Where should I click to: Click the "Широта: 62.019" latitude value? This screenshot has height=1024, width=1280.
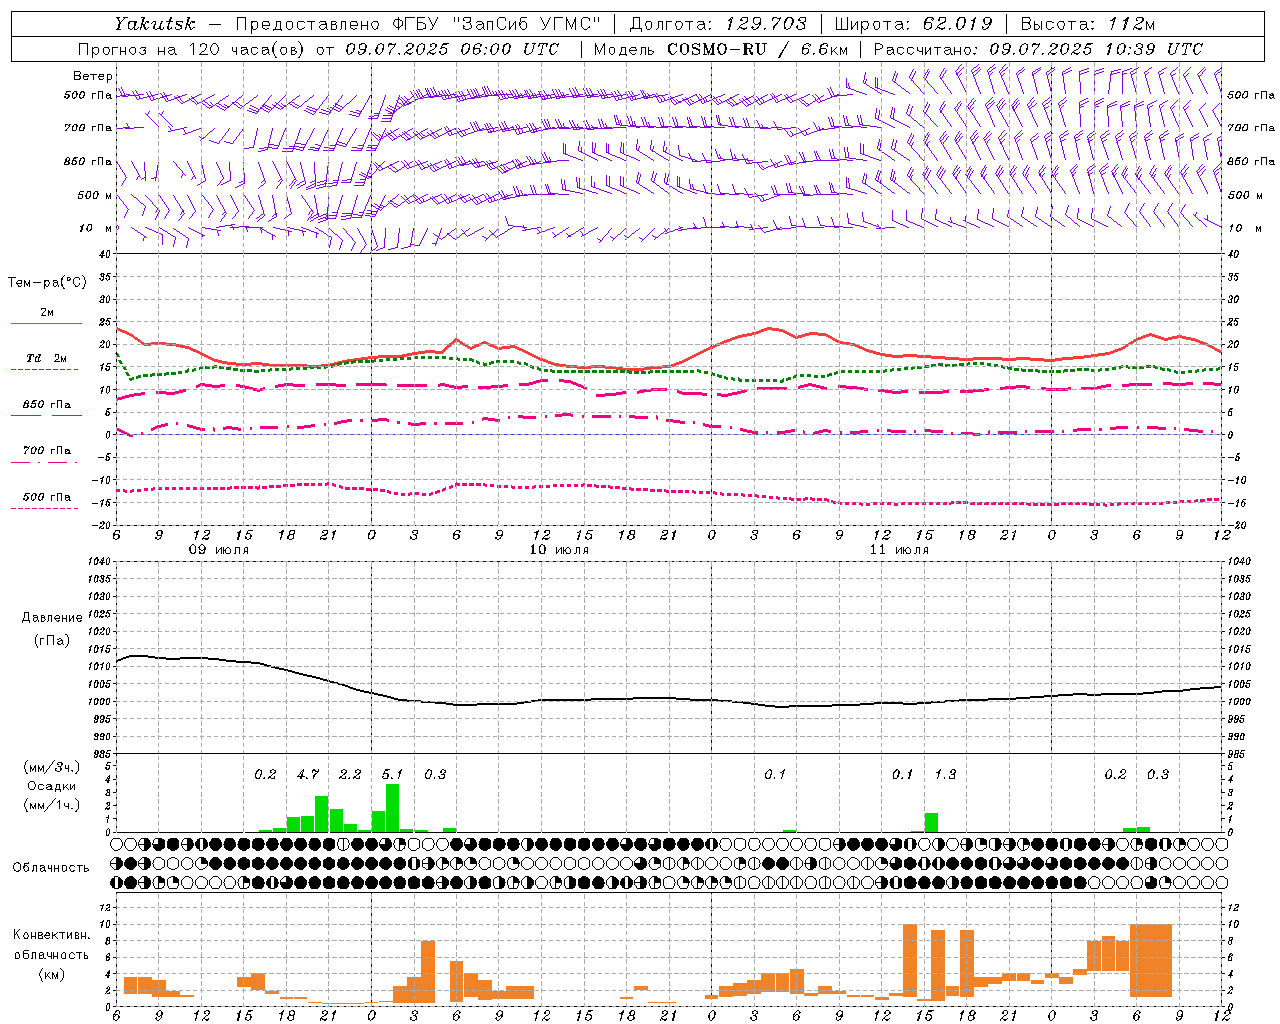pyautogui.click(x=913, y=24)
